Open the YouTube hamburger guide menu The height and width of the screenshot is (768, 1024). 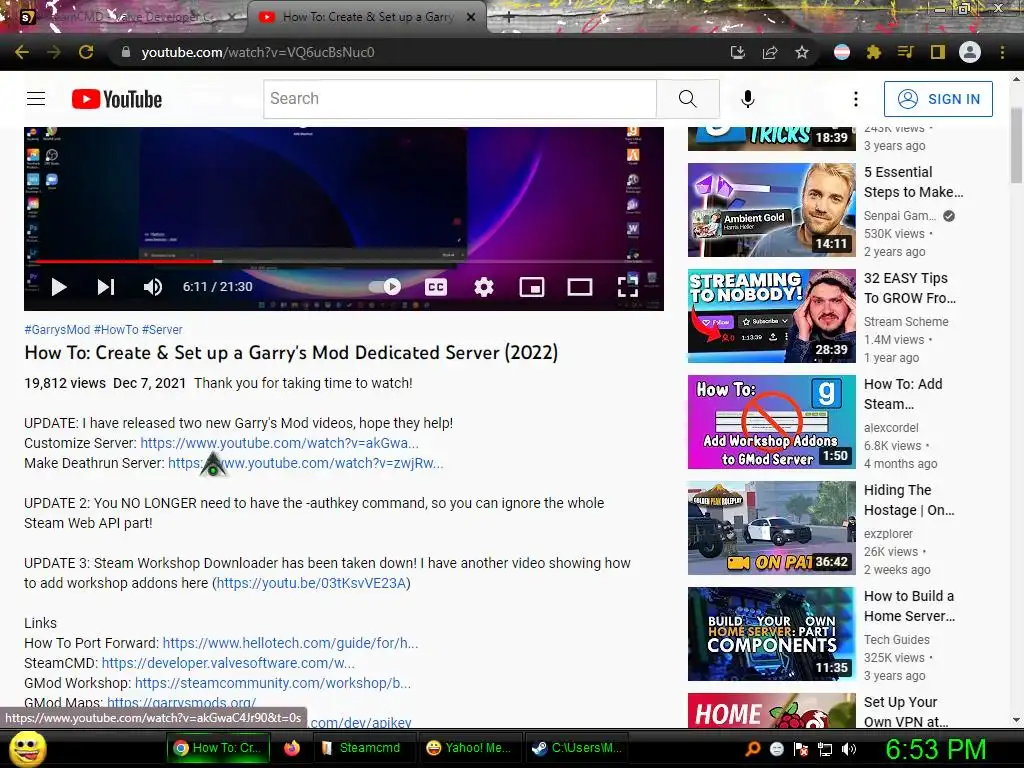click(x=36, y=99)
